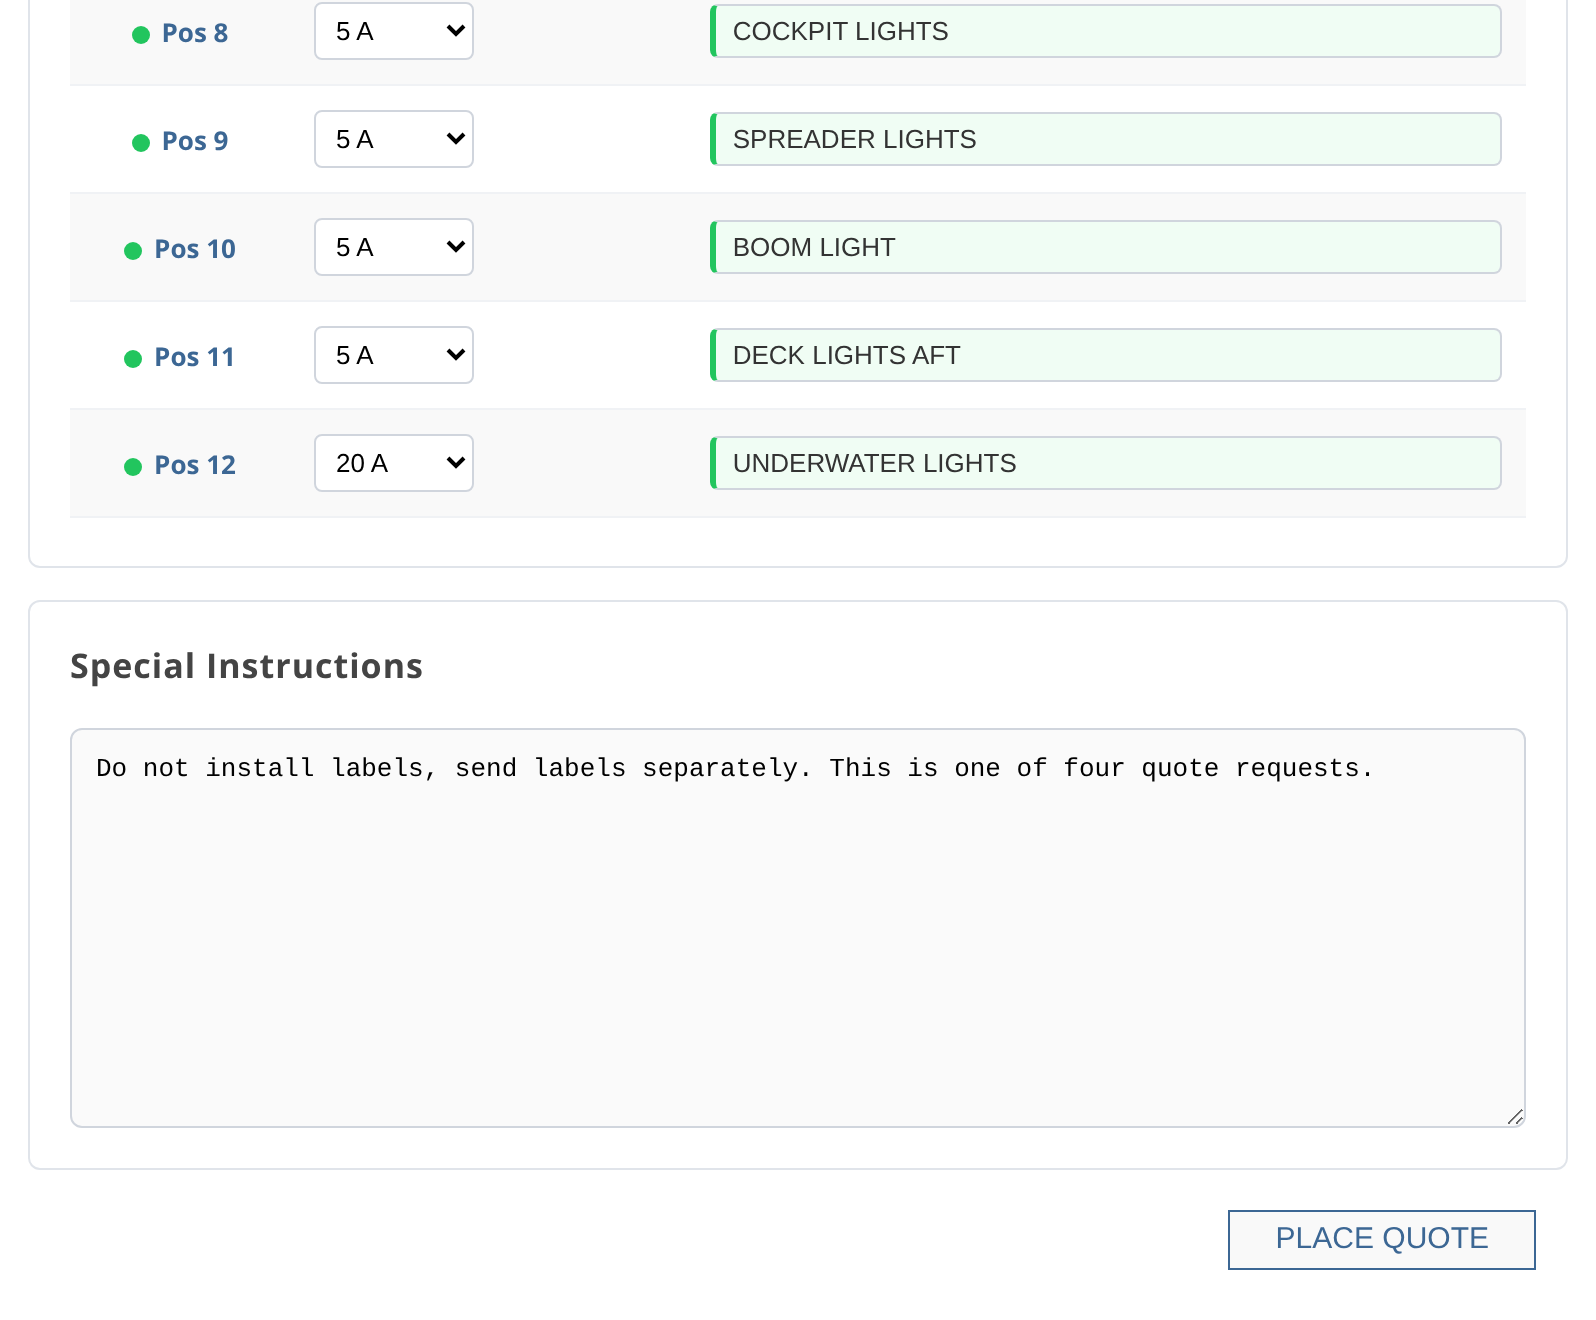This screenshot has height=1320, width=1596.
Task: Click the Pos 12 label
Action: 195,465
